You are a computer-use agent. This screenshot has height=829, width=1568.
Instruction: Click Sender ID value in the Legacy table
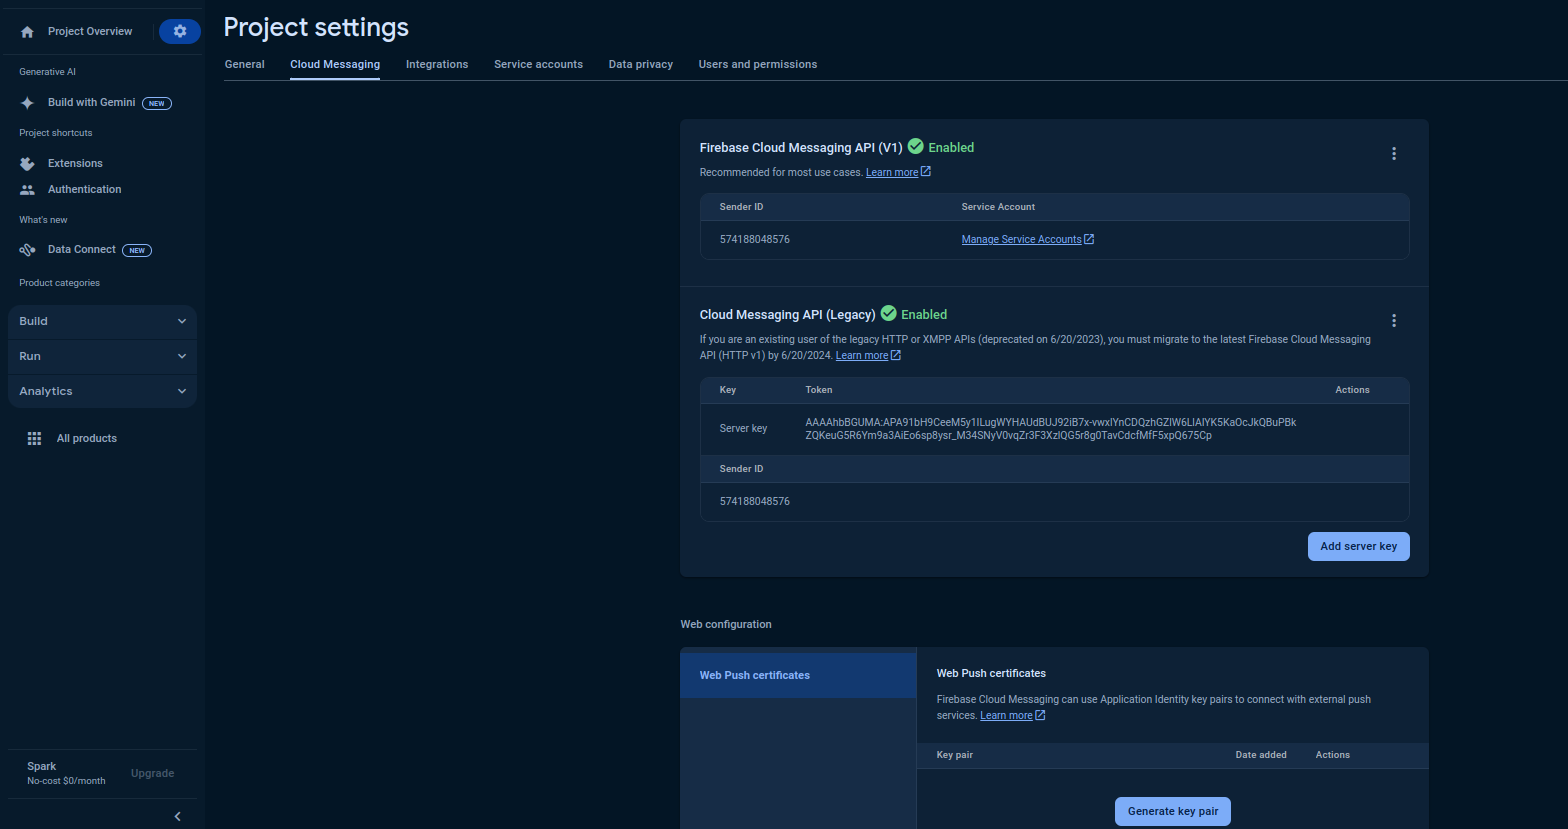pyautogui.click(x=755, y=501)
